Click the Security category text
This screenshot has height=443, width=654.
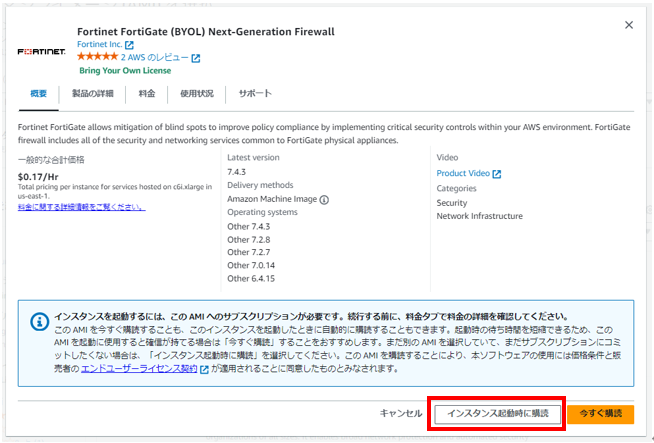(x=452, y=203)
